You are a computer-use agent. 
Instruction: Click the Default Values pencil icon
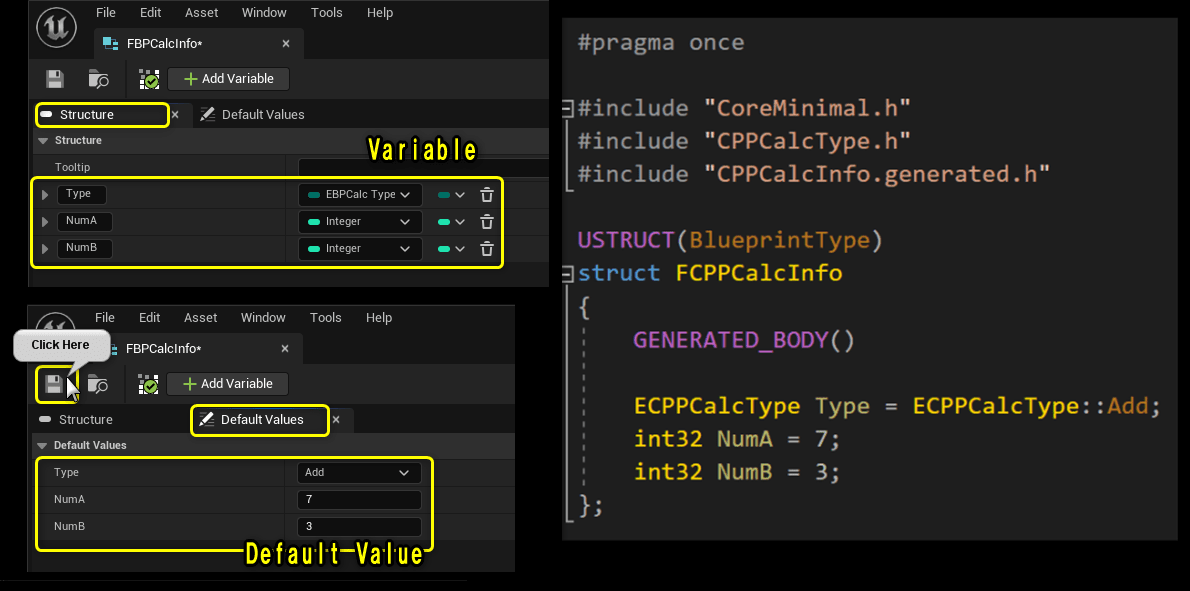tap(207, 419)
